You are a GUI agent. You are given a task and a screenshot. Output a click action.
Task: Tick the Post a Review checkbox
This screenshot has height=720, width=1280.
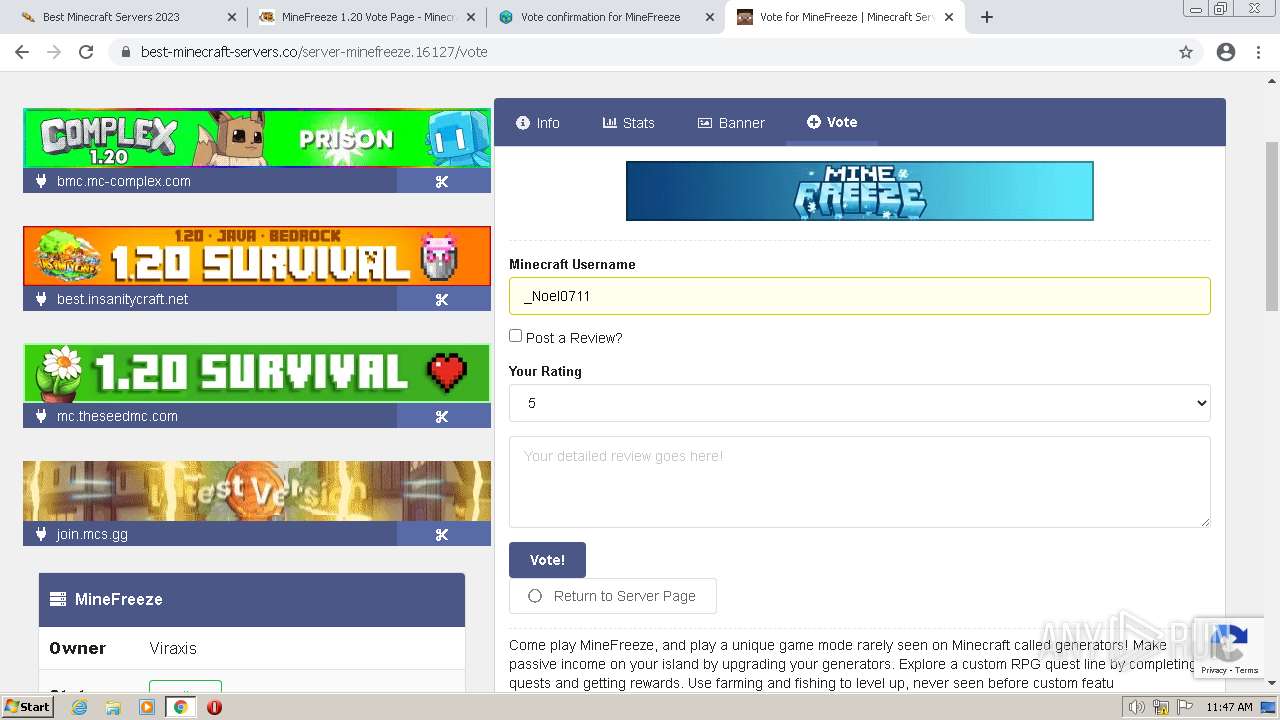(x=515, y=336)
